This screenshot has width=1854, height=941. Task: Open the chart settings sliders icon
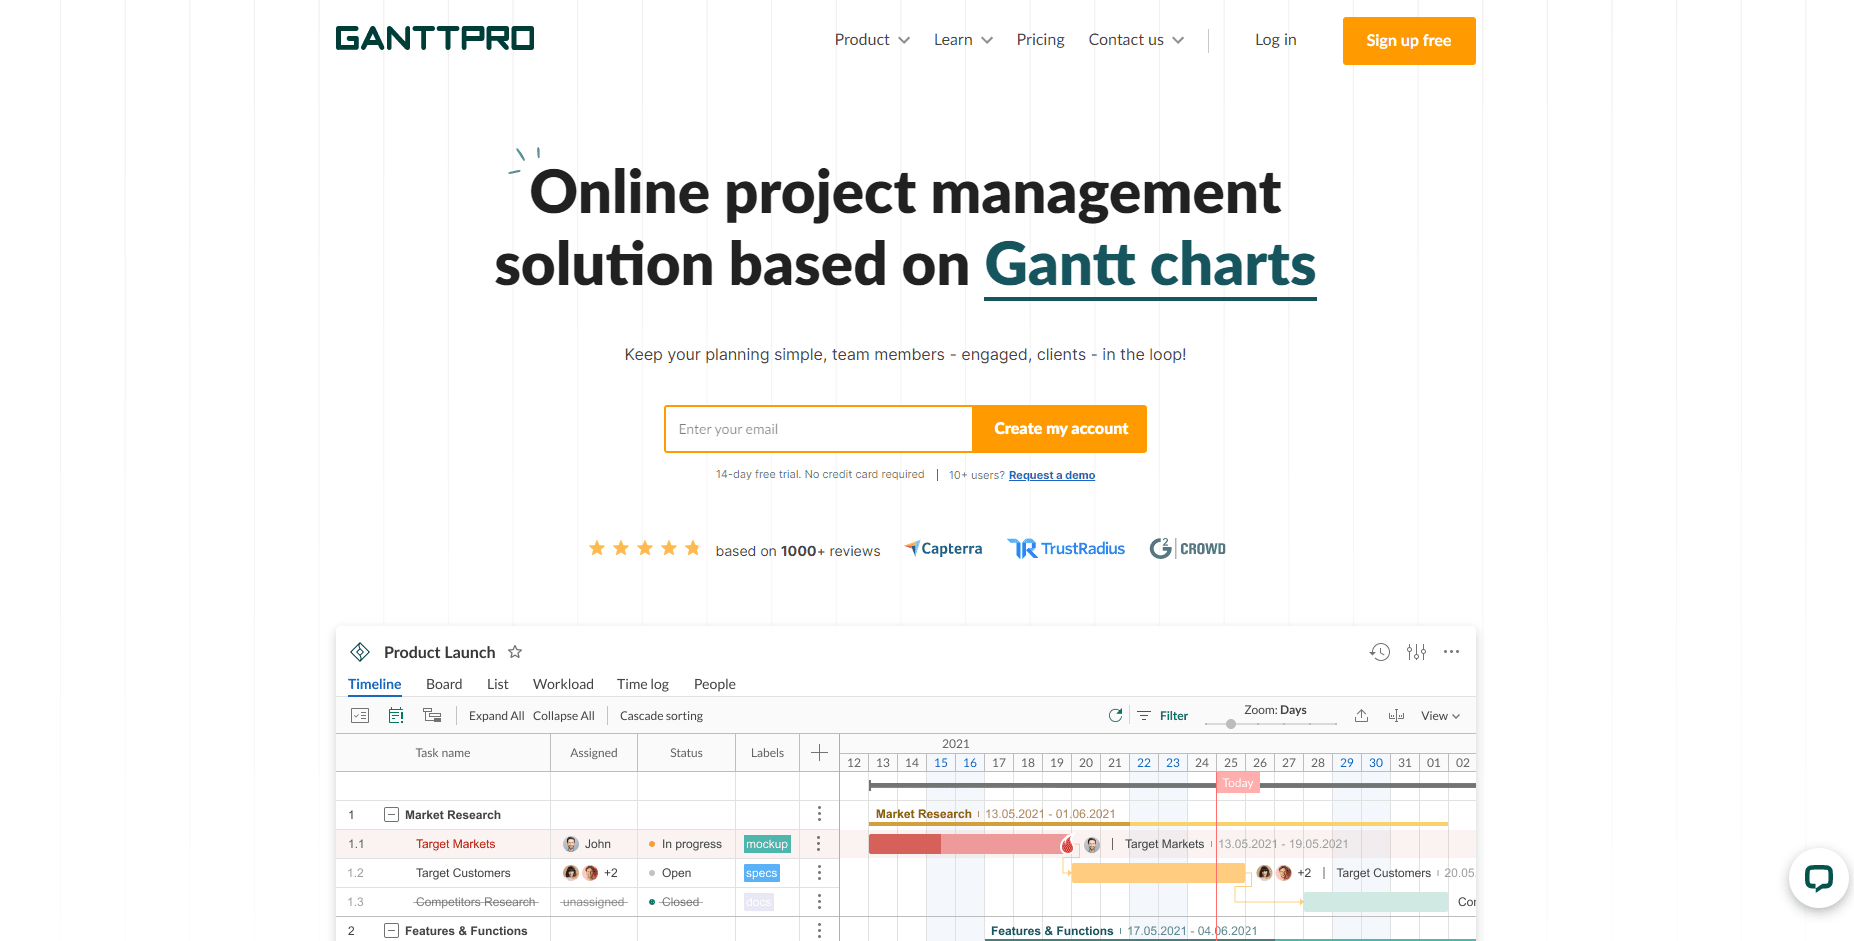[1416, 651]
